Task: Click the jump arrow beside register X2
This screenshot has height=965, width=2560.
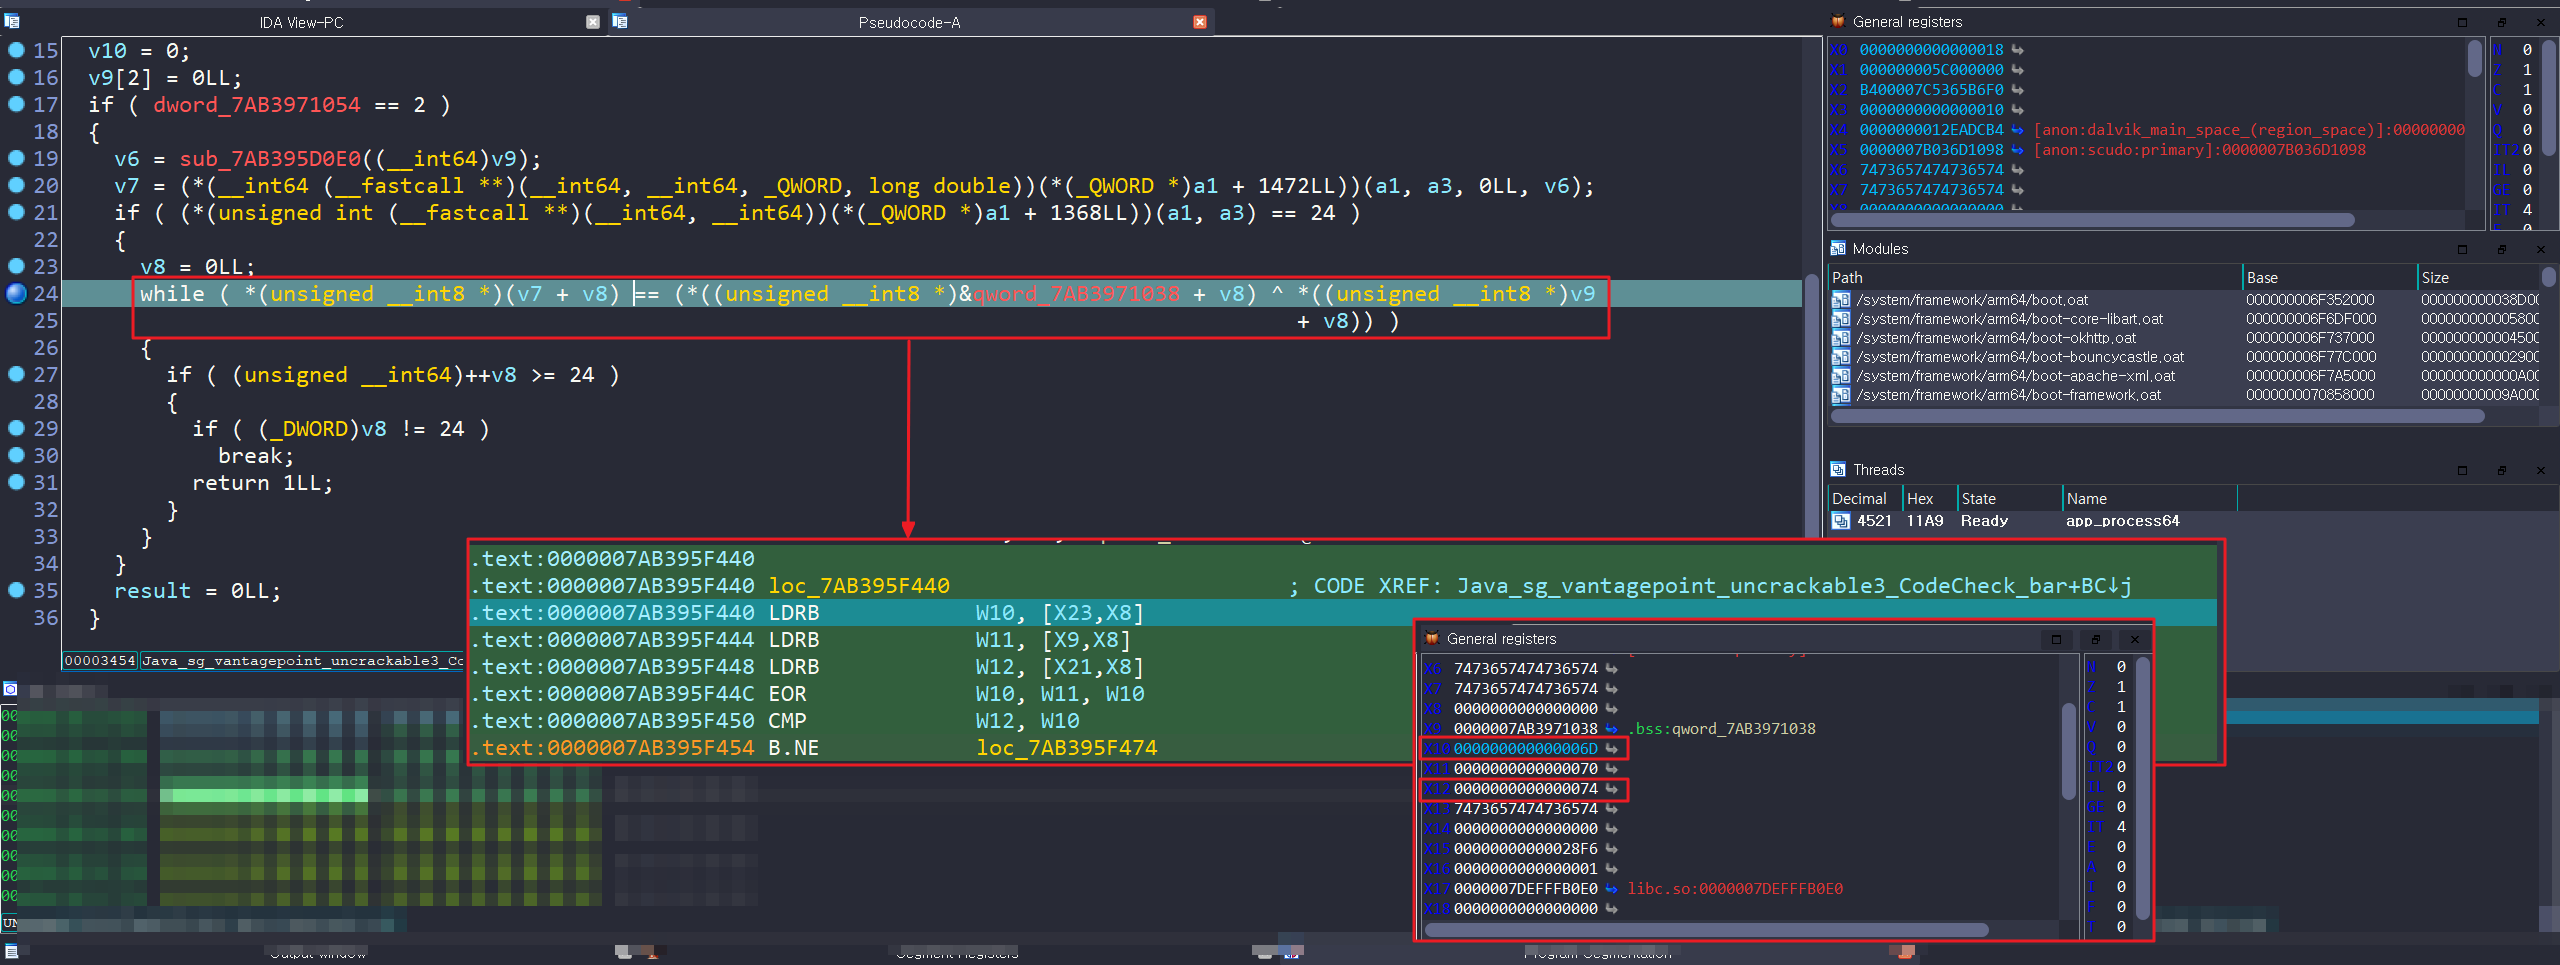Action: pyautogui.click(x=2017, y=90)
